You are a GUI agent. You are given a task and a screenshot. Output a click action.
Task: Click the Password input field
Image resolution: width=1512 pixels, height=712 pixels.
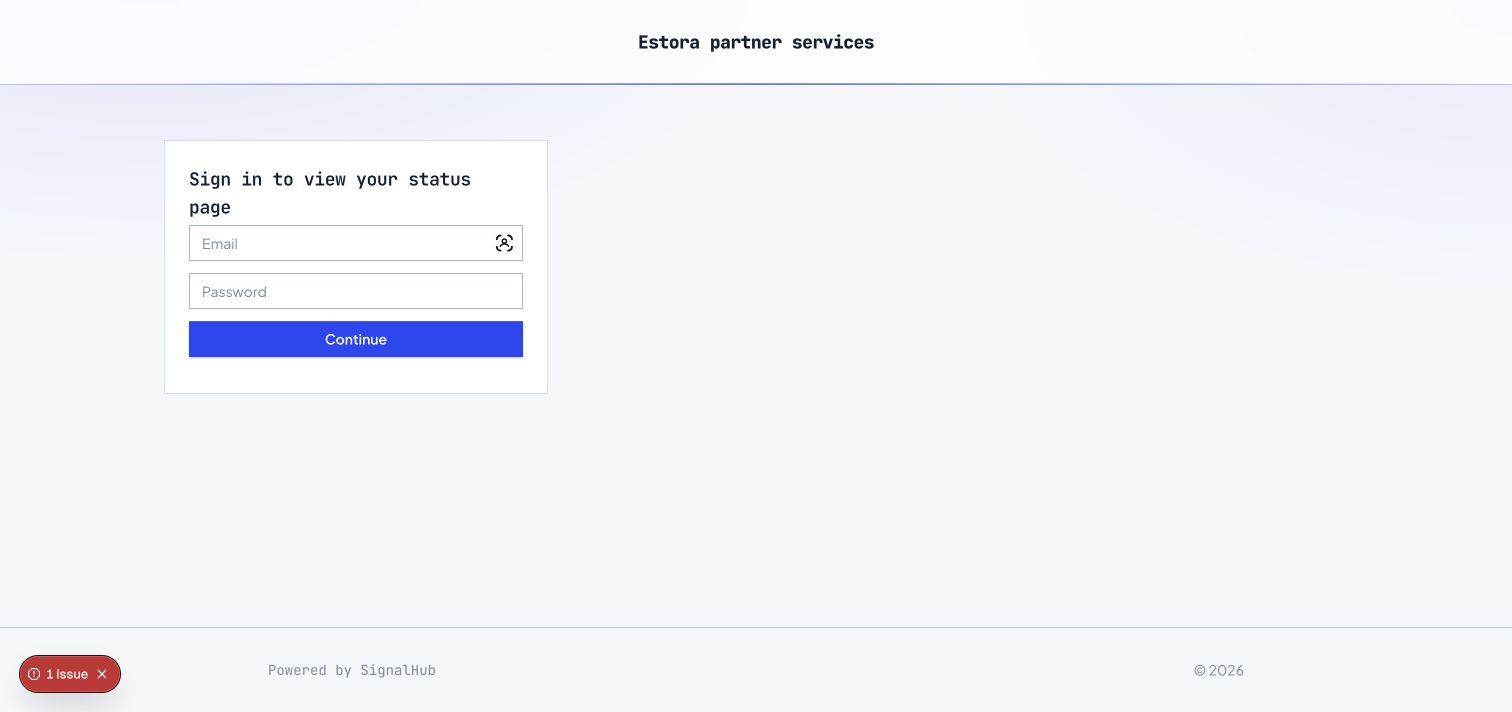355,291
